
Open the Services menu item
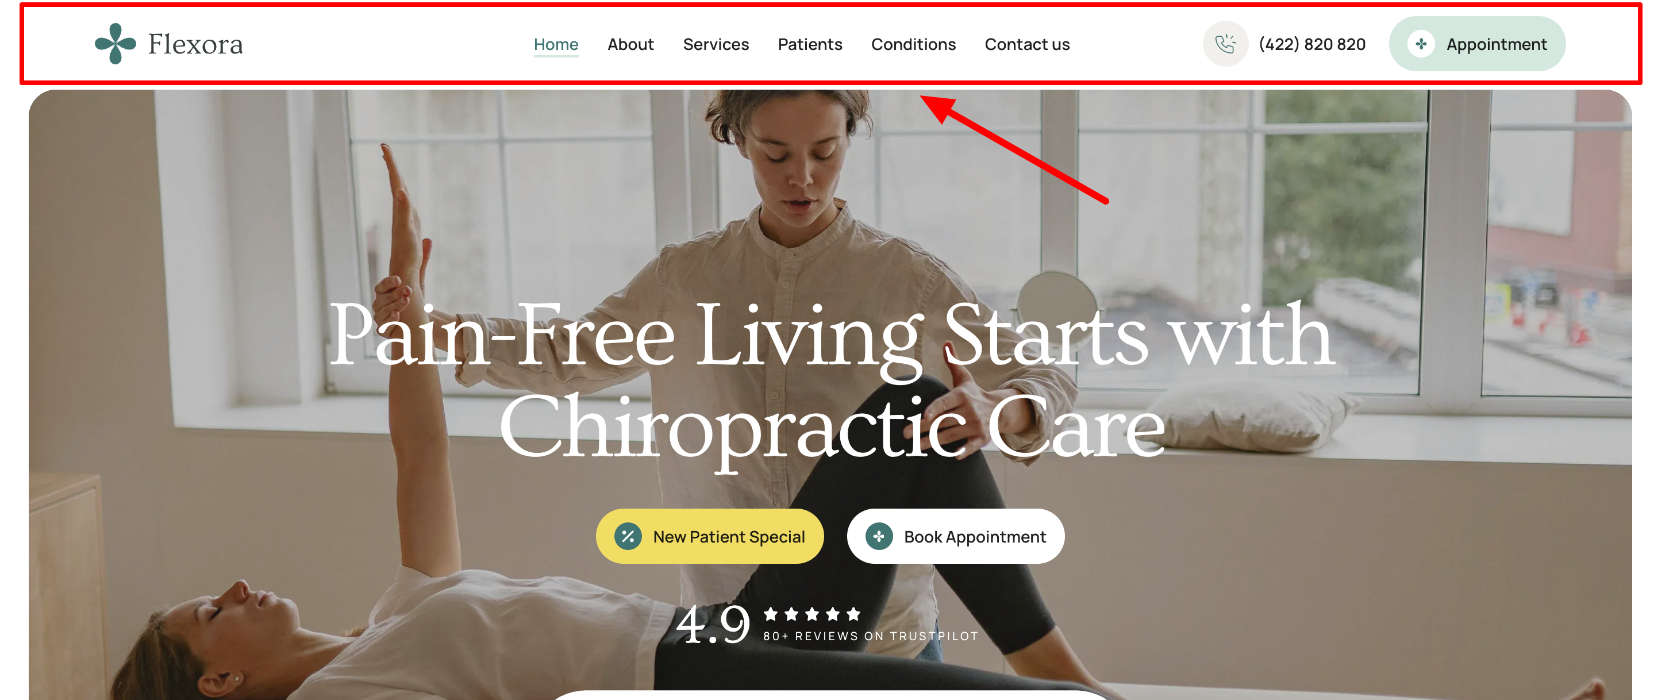click(716, 44)
